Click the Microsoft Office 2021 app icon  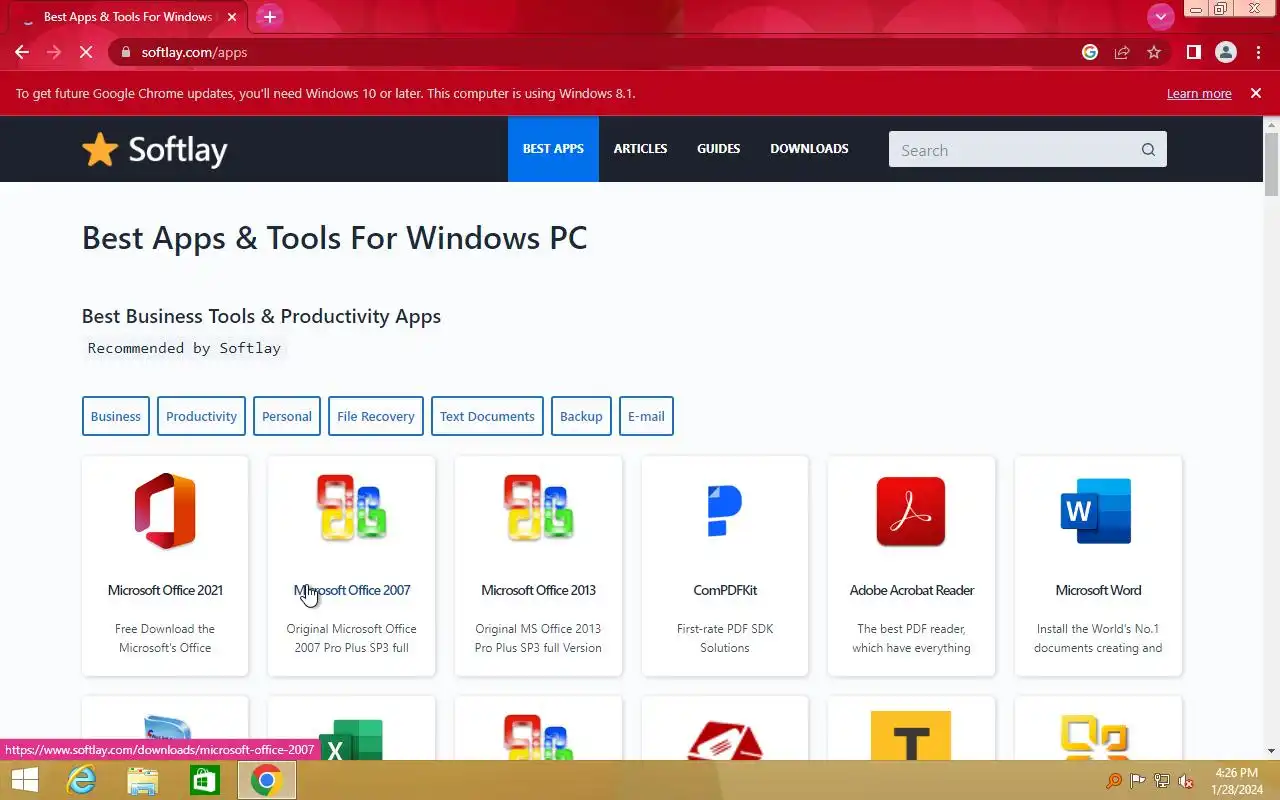coord(165,511)
